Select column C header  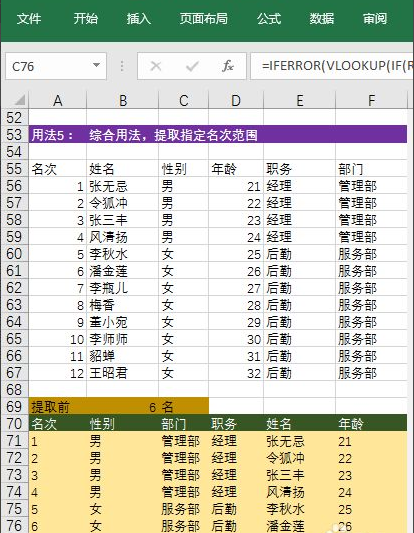pyautogui.click(x=183, y=101)
